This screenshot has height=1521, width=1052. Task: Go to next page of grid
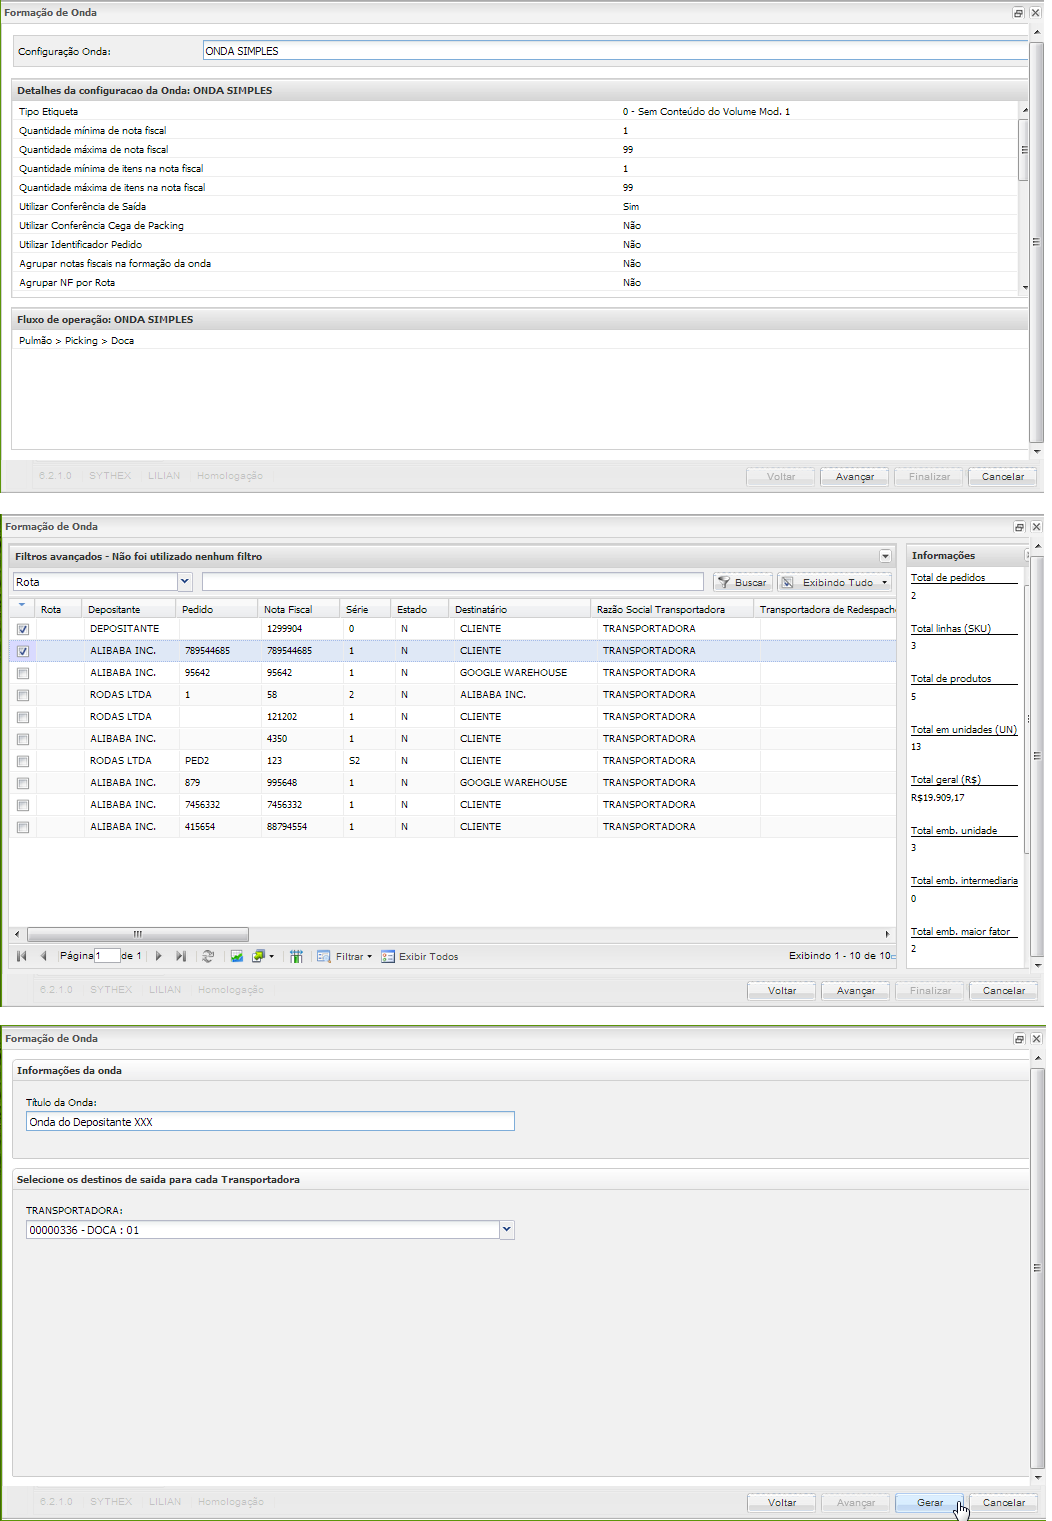click(158, 956)
